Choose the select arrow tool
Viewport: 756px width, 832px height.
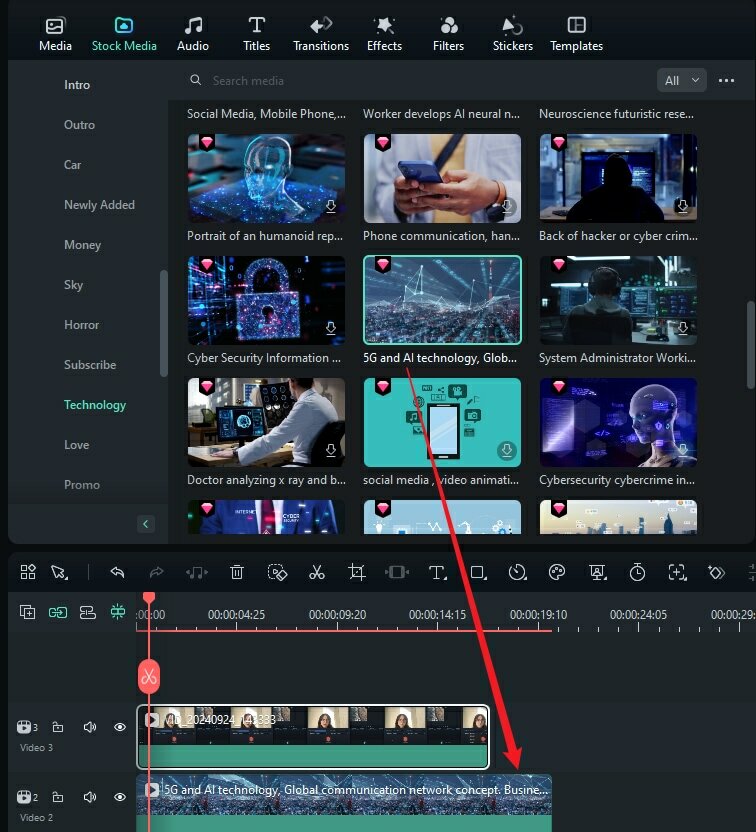pyautogui.click(x=59, y=572)
